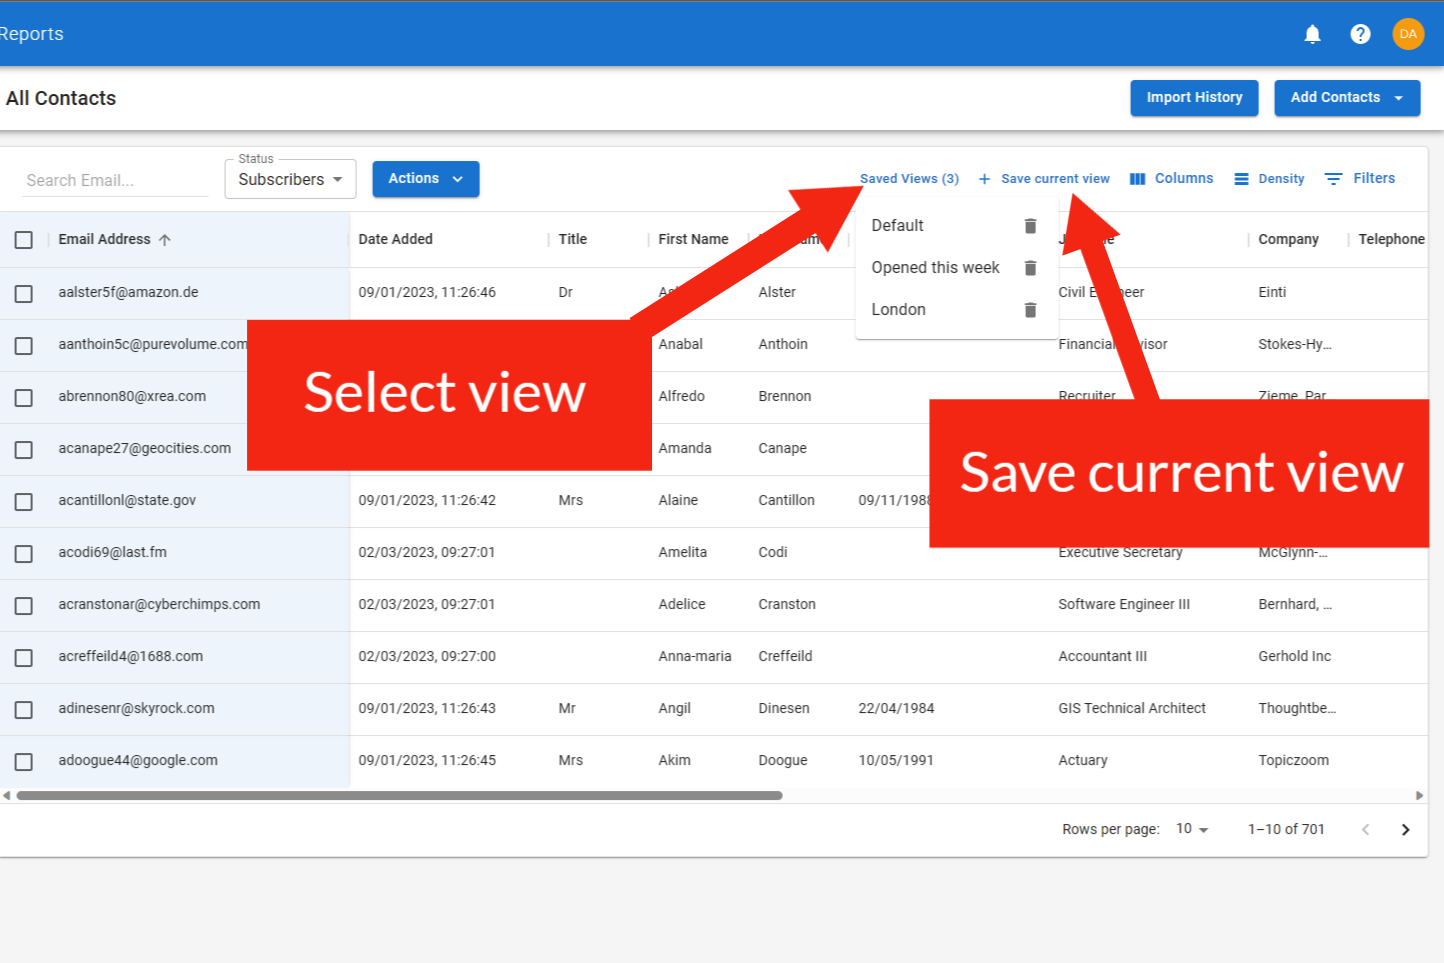This screenshot has width=1444, height=963.
Task: Open the Status Subscribers dropdown
Action: [290, 180]
